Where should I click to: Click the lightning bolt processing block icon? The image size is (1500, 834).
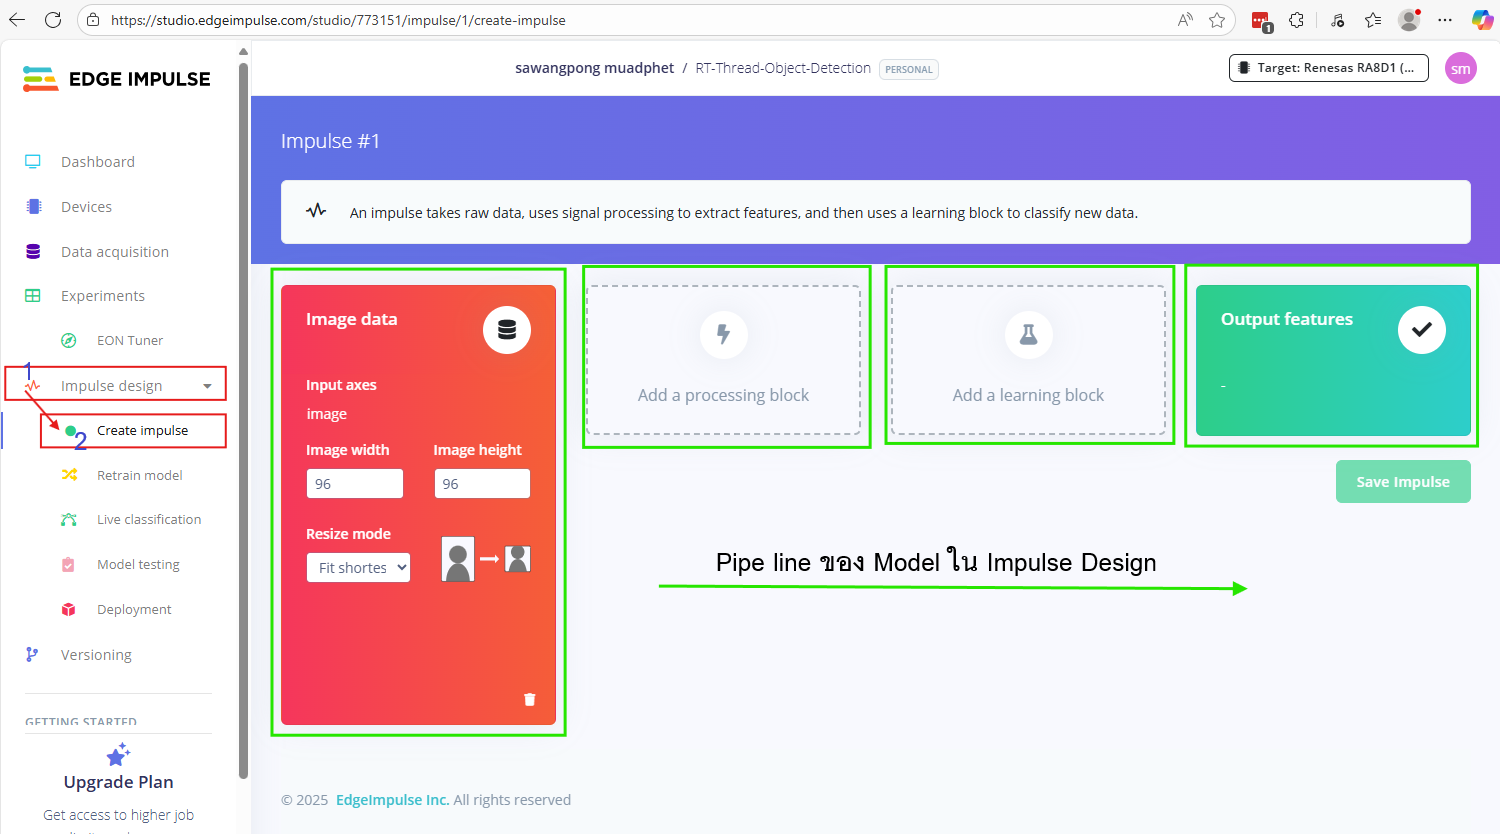(x=723, y=334)
